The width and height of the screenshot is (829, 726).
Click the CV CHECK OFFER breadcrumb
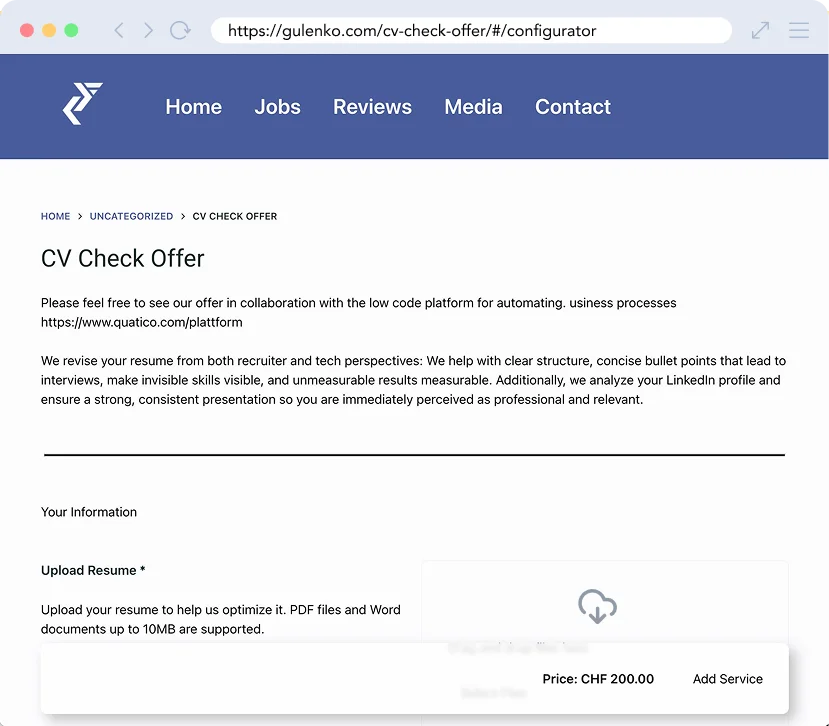pos(235,216)
